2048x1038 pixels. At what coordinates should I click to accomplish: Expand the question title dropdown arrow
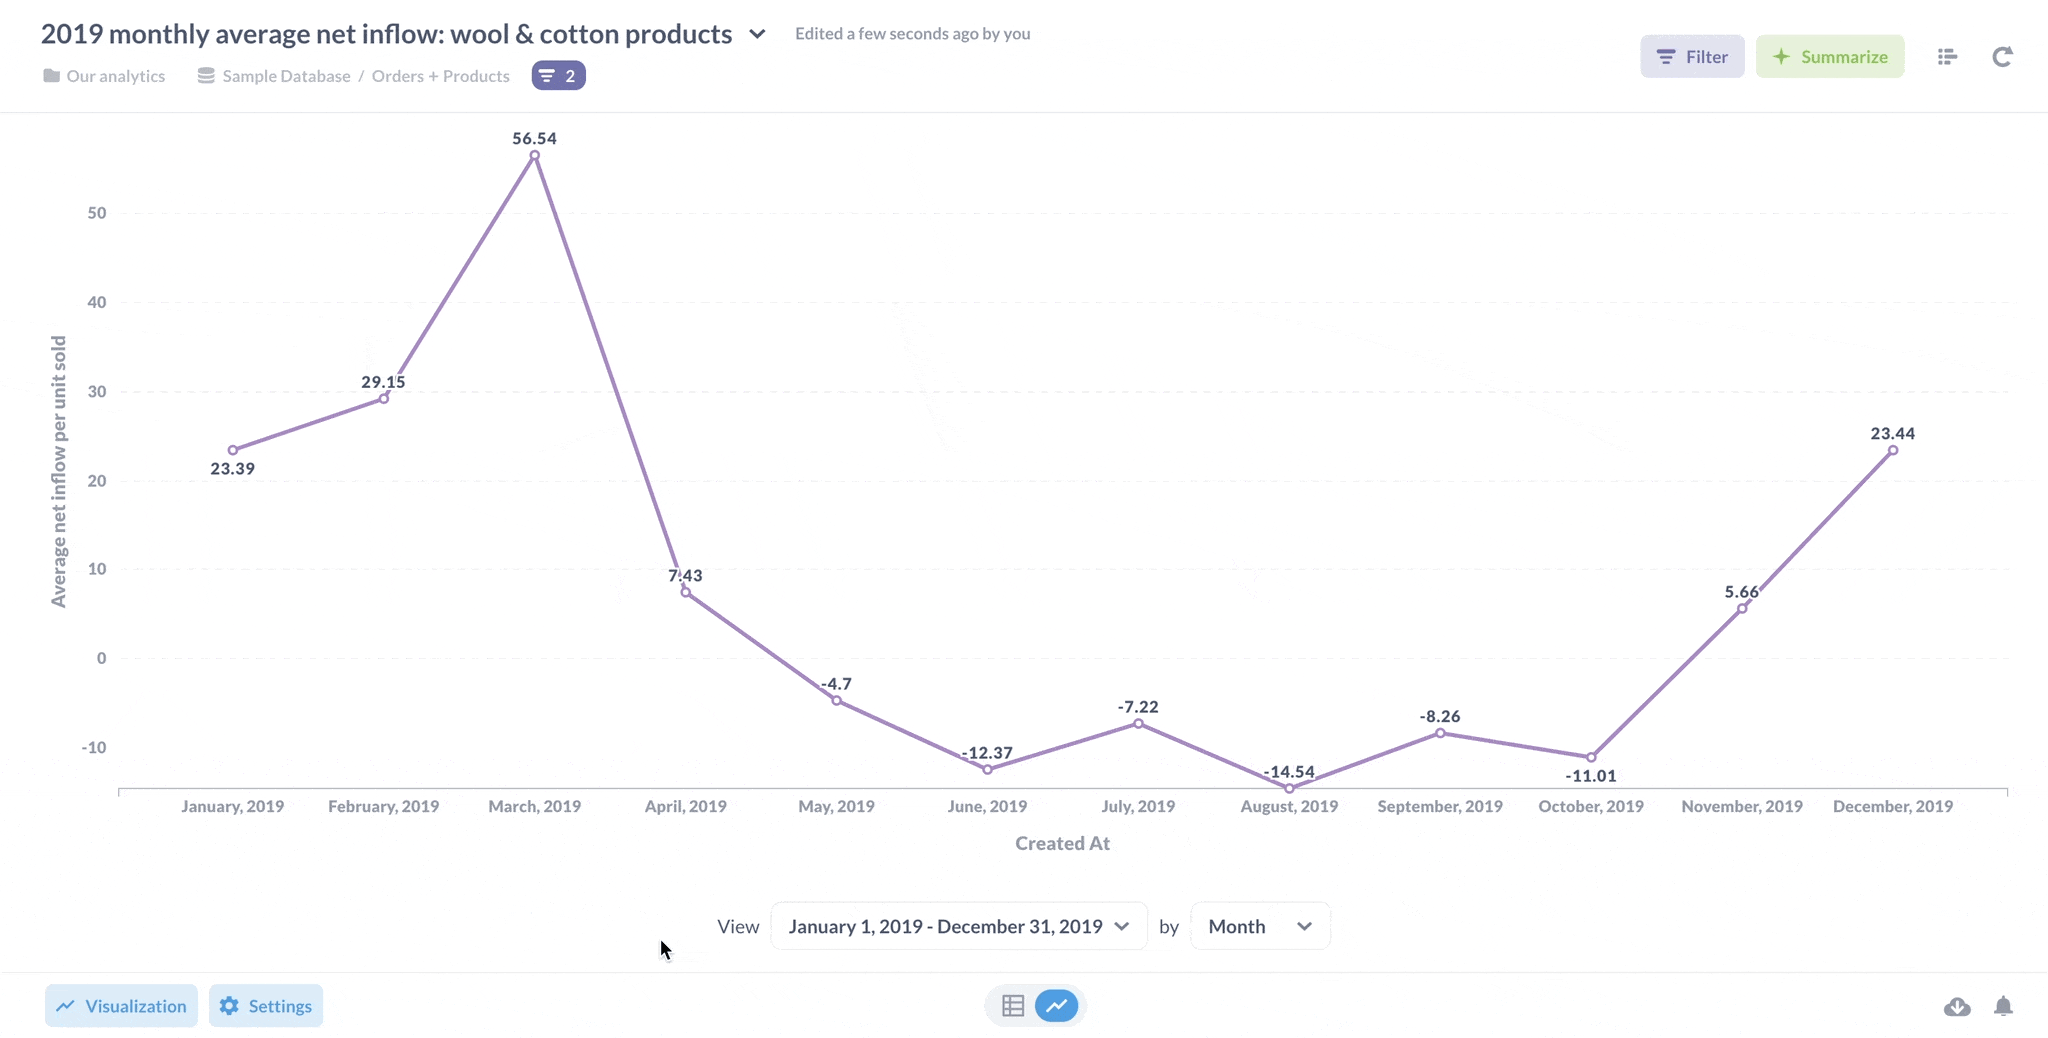pos(757,34)
